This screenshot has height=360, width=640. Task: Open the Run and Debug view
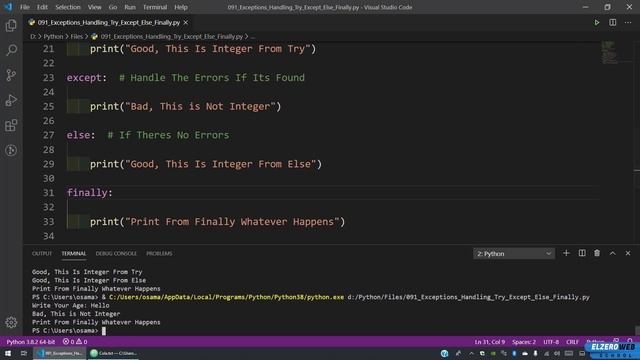coord(11,100)
